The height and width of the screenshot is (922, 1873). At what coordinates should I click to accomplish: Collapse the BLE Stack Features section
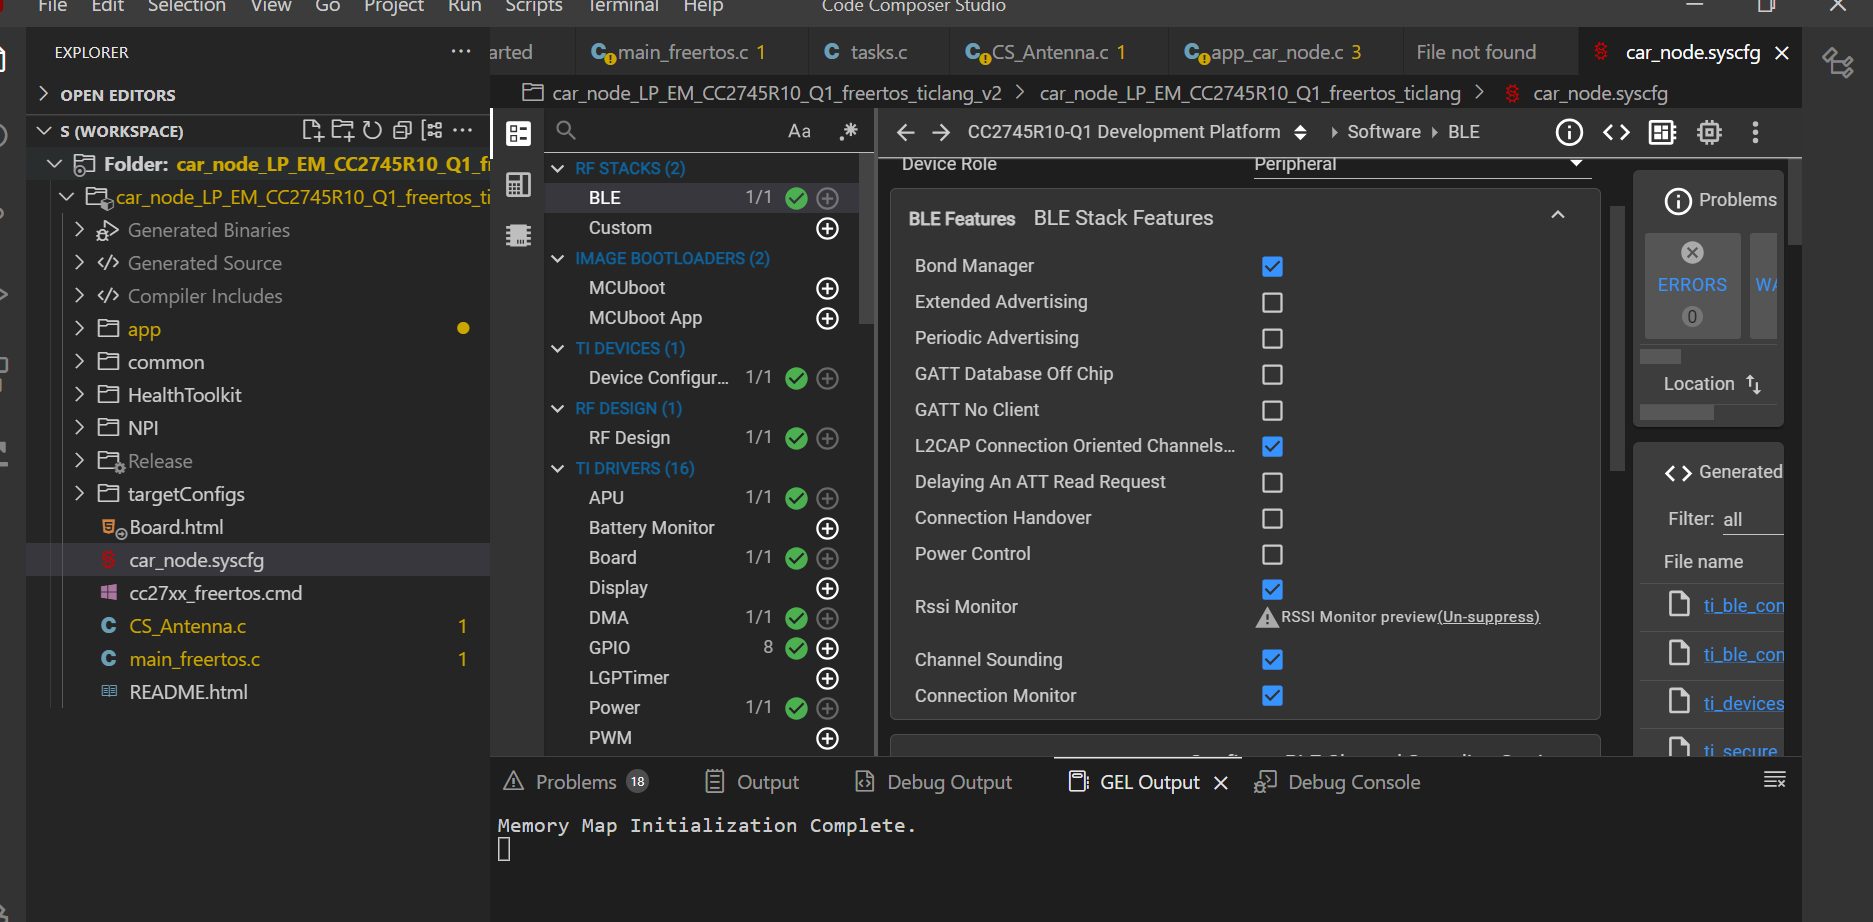click(1558, 216)
